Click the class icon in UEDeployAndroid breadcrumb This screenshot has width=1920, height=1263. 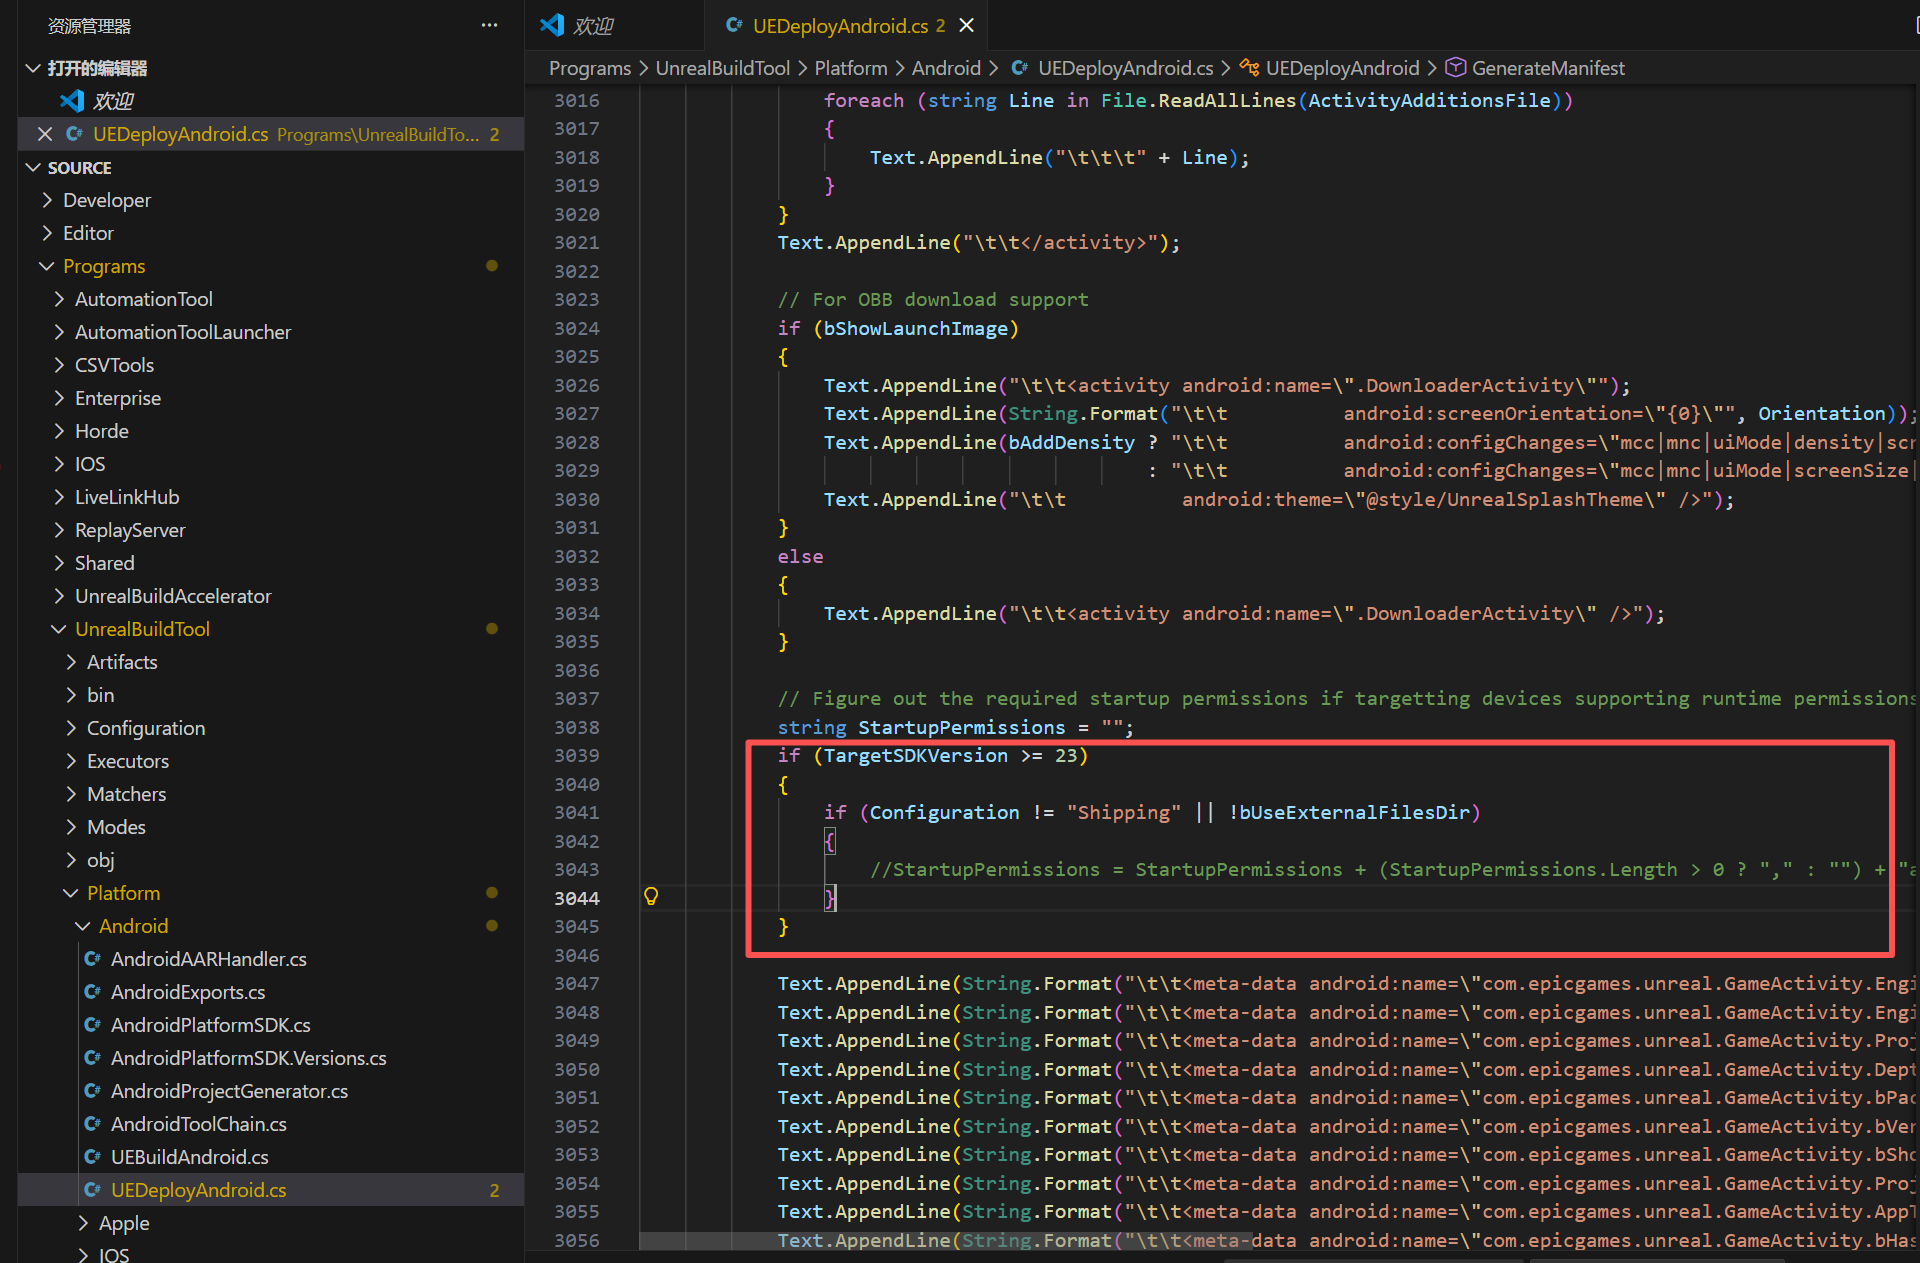[x=1249, y=68]
